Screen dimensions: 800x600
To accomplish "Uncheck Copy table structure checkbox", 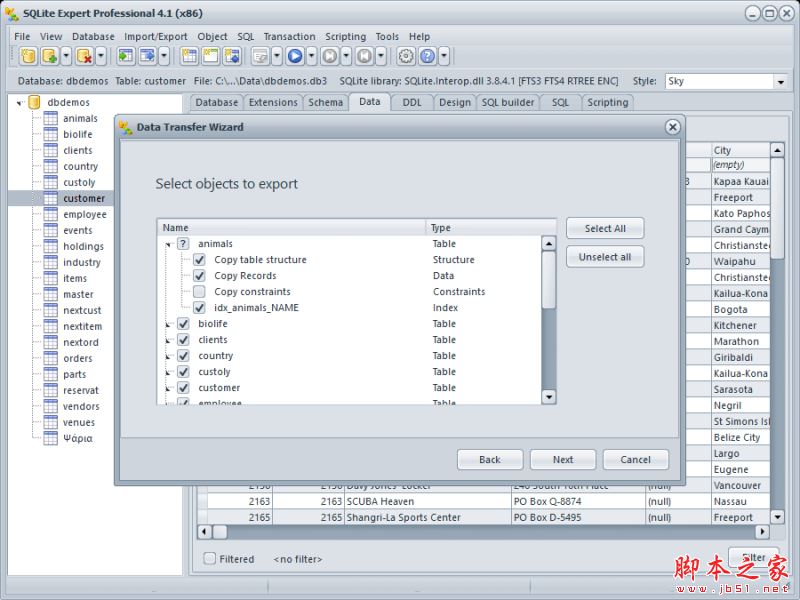I will point(199,260).
